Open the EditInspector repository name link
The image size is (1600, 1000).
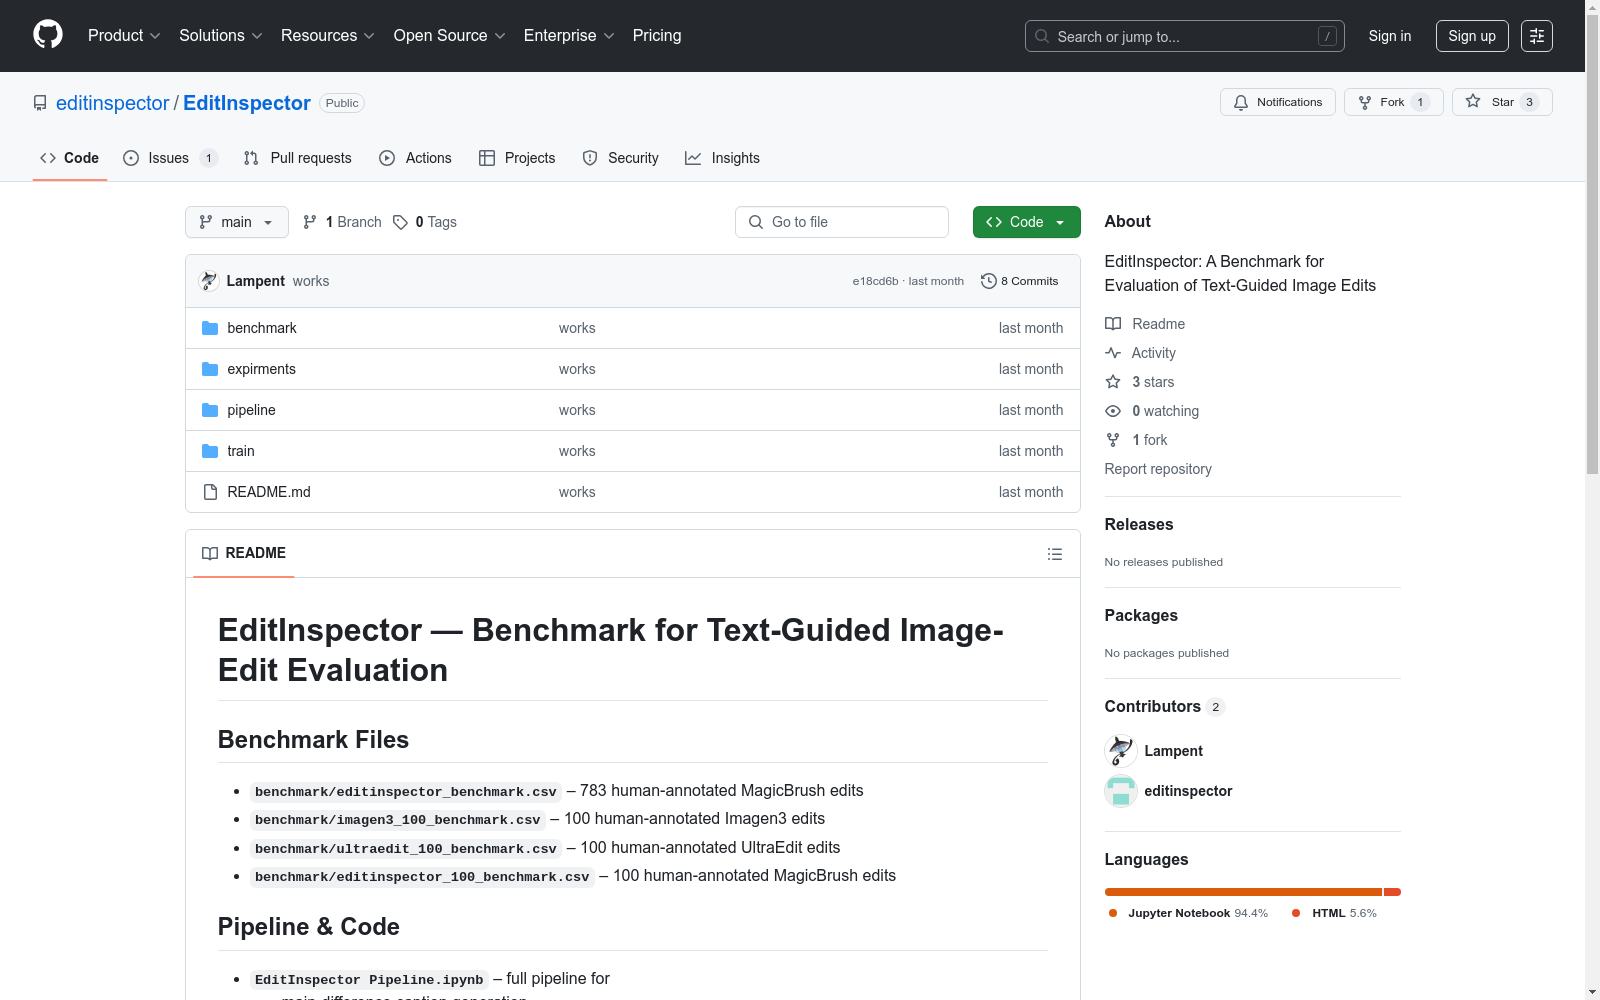click(x=247, y=103)
